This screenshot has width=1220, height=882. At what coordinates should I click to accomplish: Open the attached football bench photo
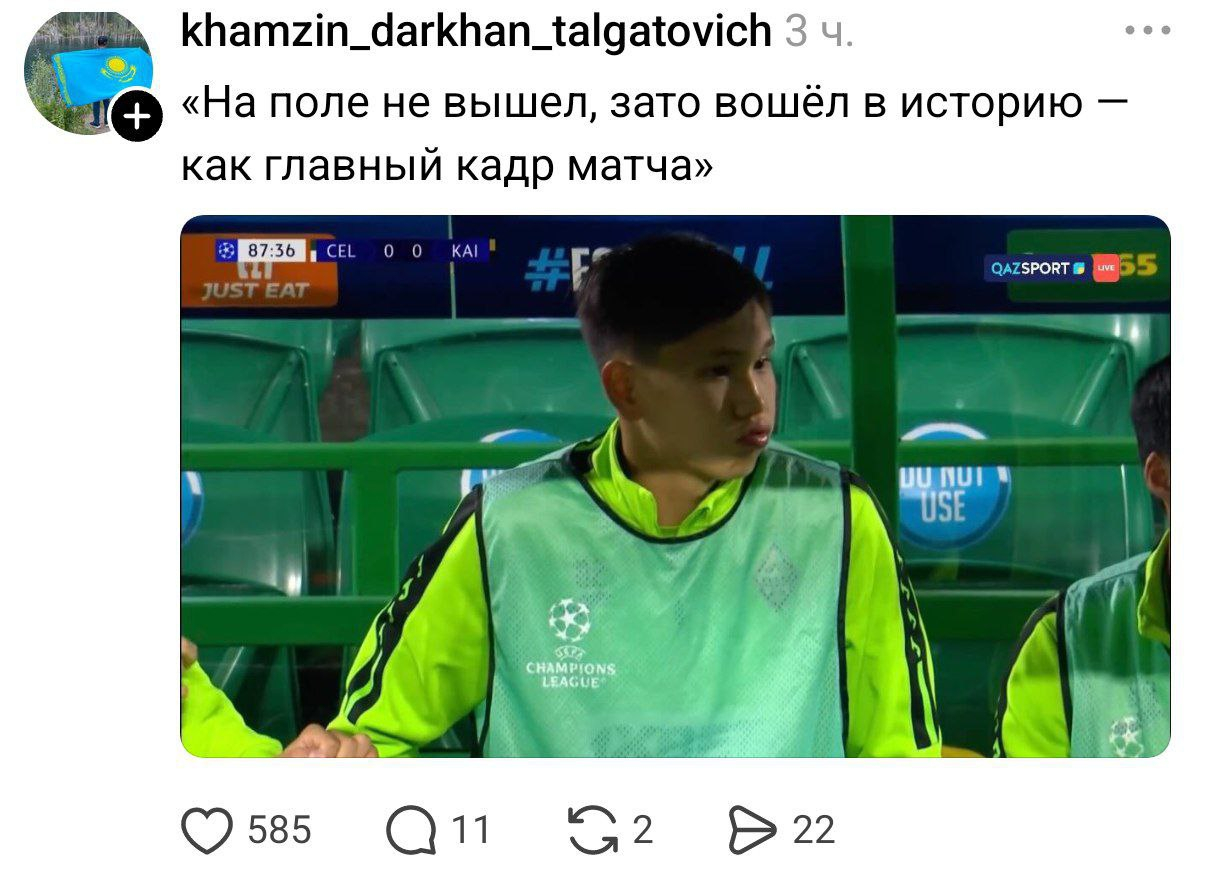[675, 486]
